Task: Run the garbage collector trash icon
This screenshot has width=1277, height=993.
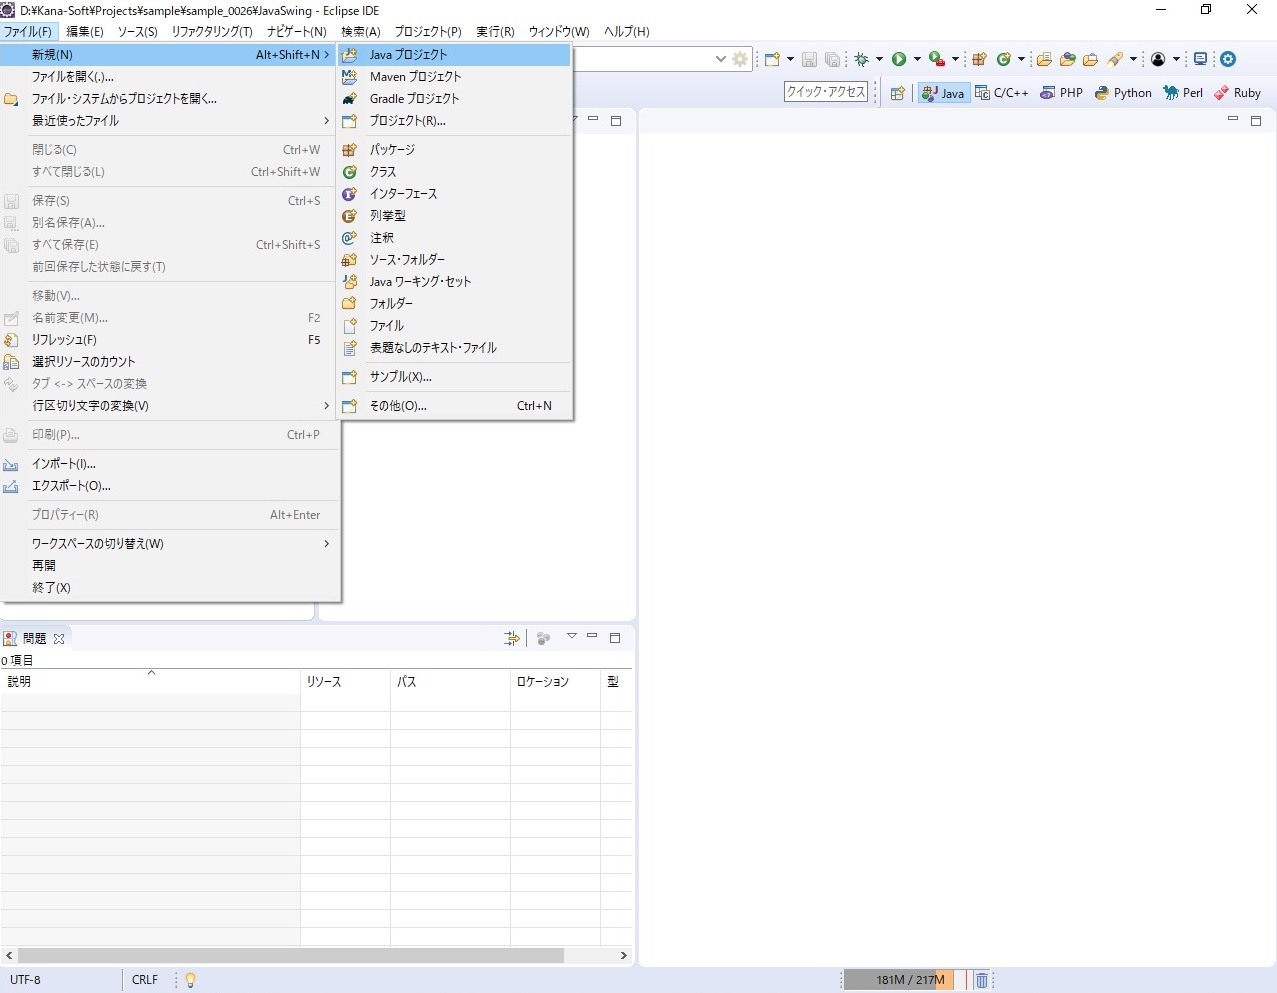Action: pos(982,980)
